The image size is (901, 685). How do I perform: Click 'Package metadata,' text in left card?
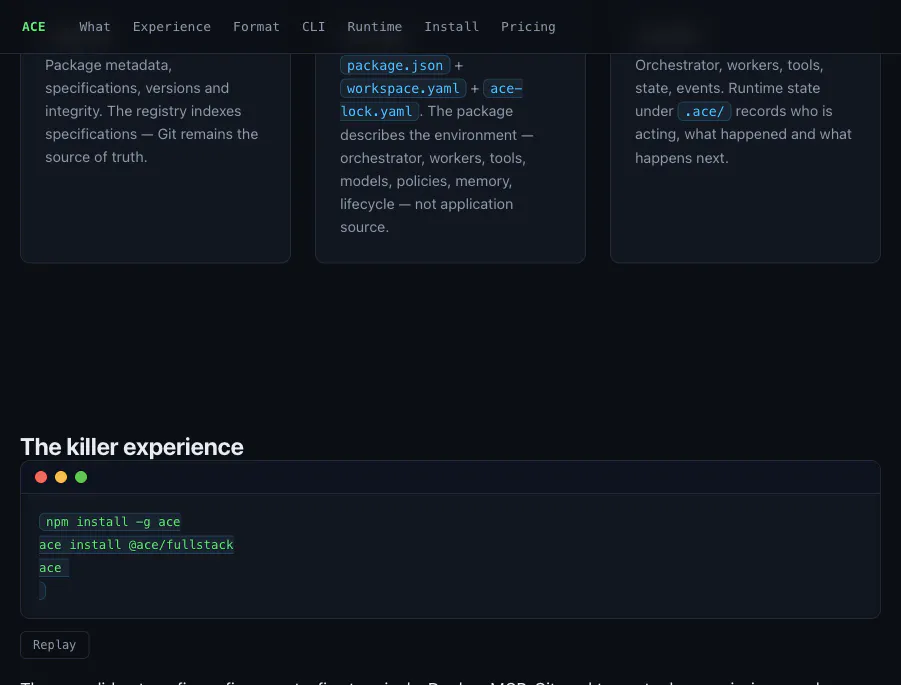pos(109,65)
